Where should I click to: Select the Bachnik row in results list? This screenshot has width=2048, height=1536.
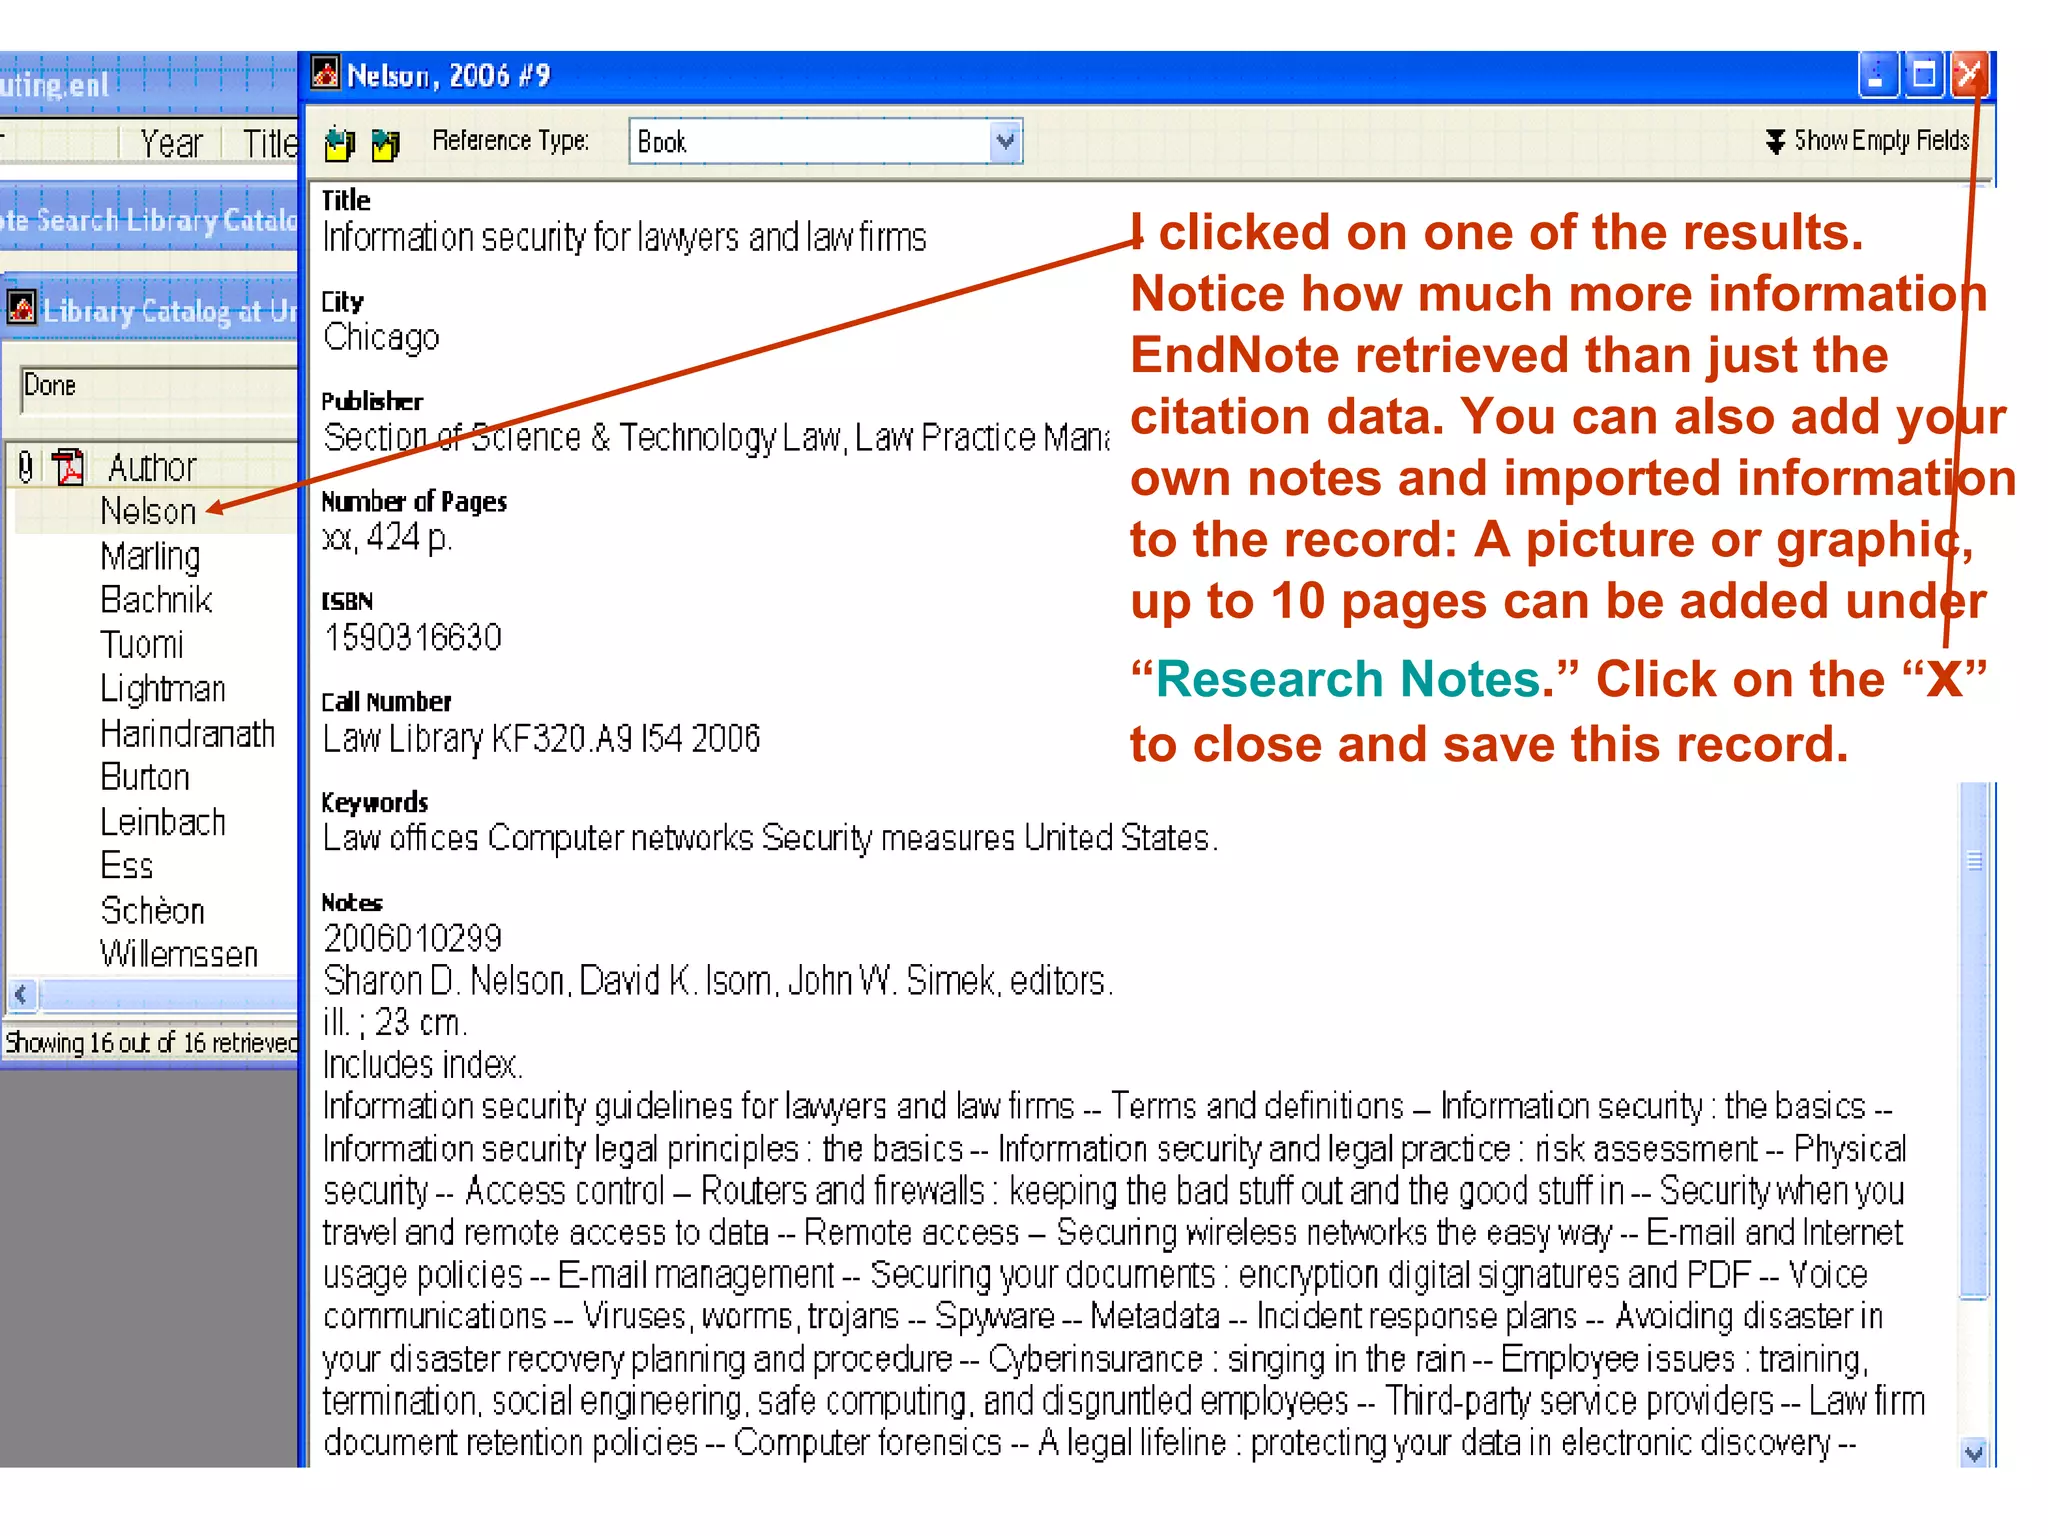point(155,600)
